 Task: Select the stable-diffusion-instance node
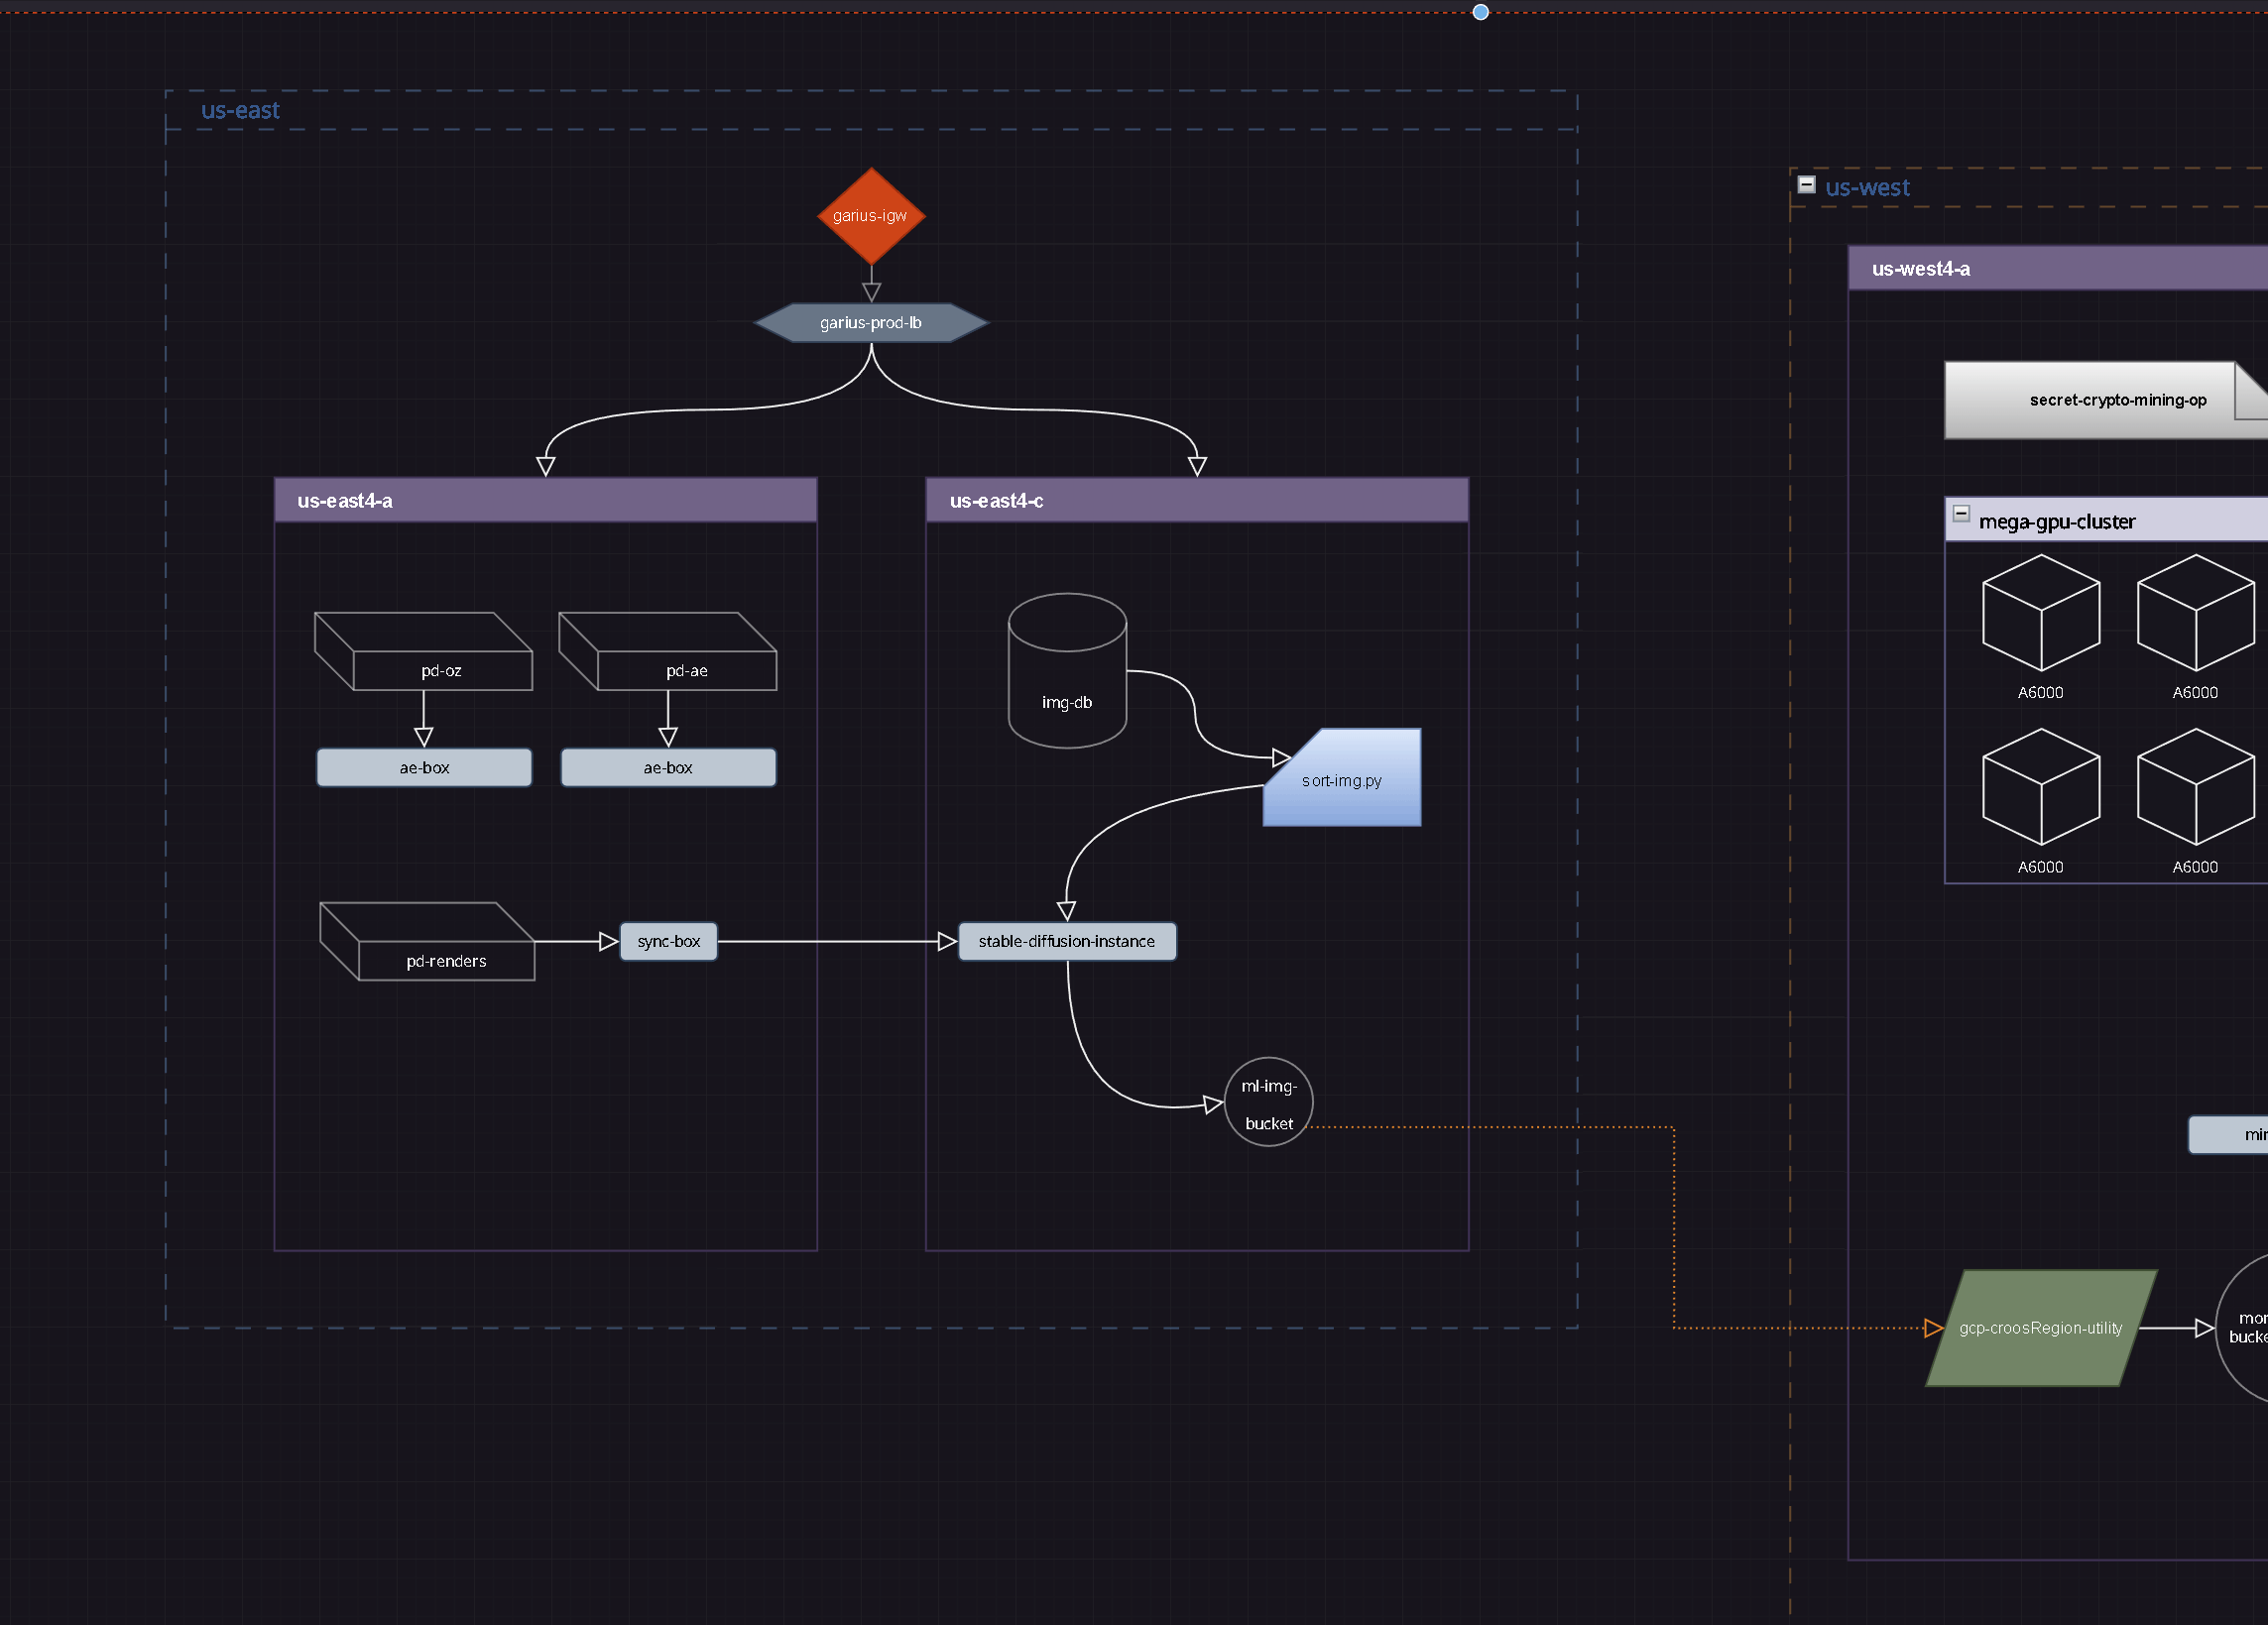coord(1067,942)
